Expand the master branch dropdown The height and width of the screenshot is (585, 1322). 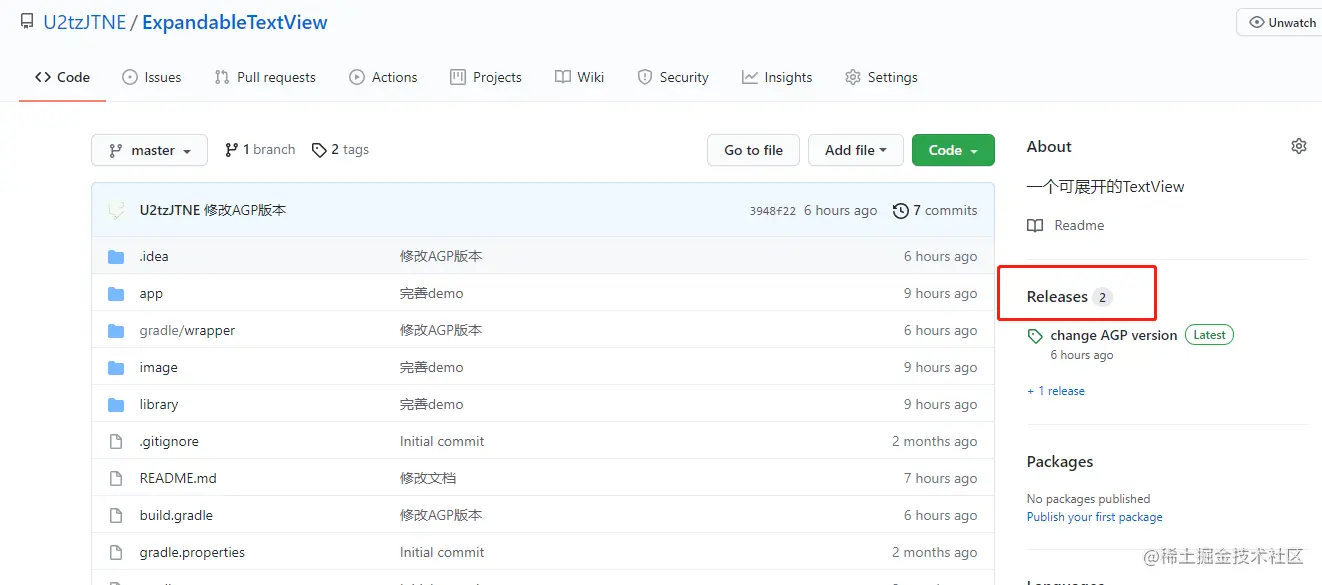point(149,150)
